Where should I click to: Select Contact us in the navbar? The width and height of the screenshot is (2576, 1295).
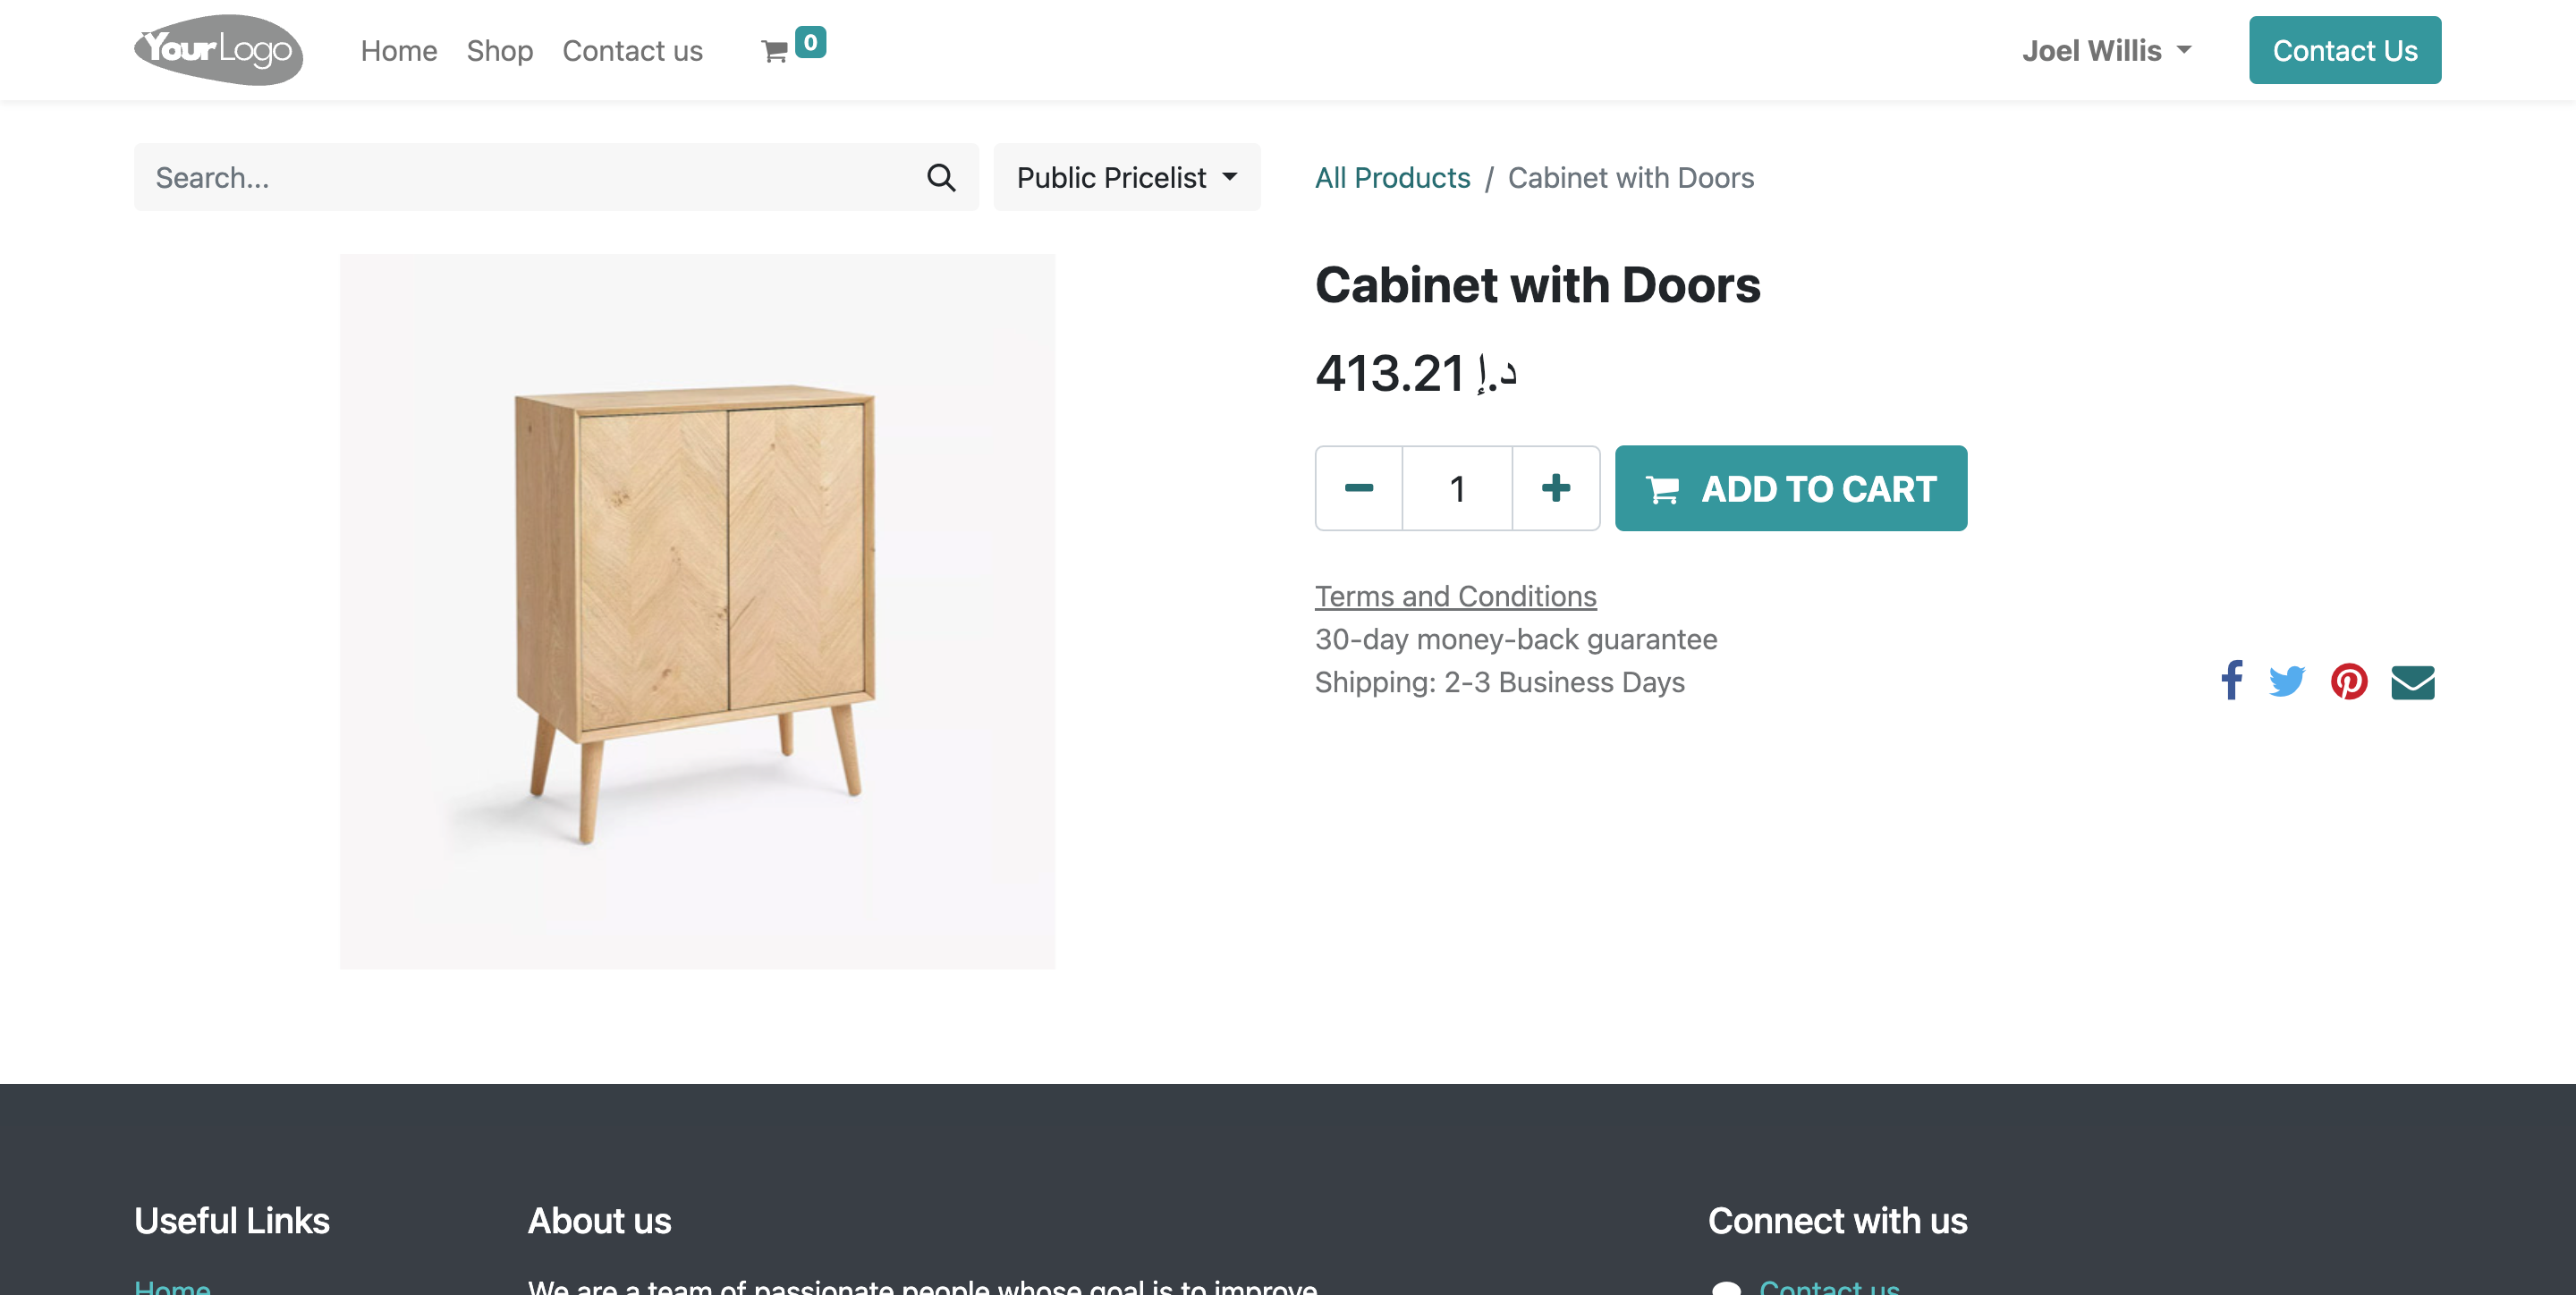click(x=632, y=50)
